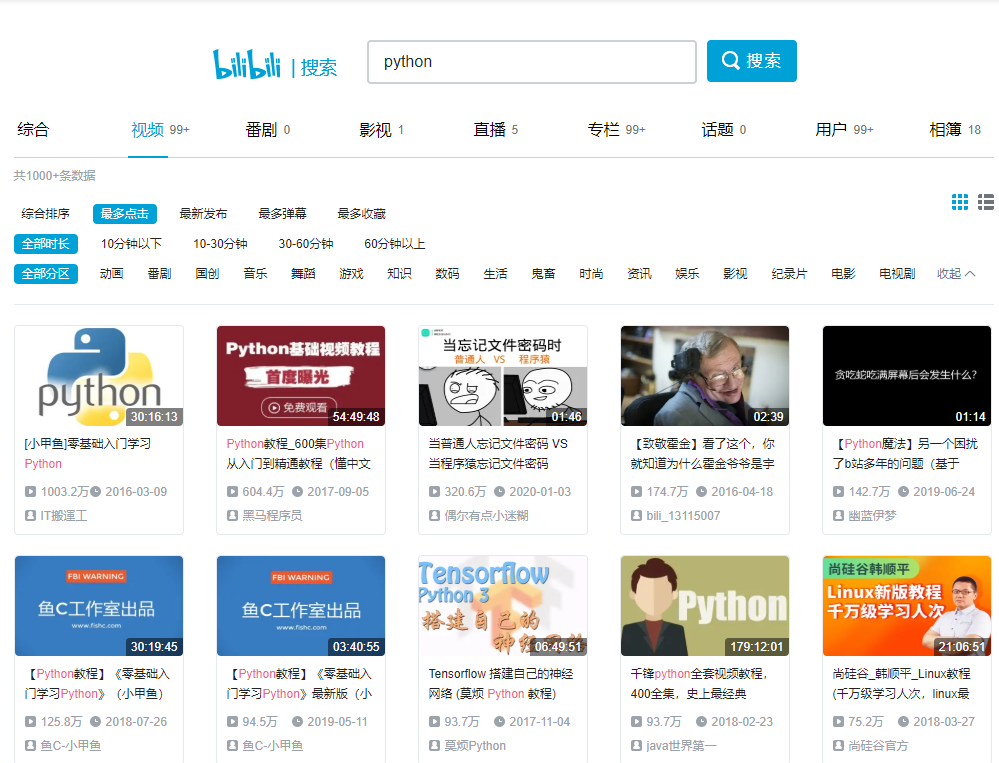Click the bilibili logo
Screen dimensions: 999x763
tap(247, 64)
